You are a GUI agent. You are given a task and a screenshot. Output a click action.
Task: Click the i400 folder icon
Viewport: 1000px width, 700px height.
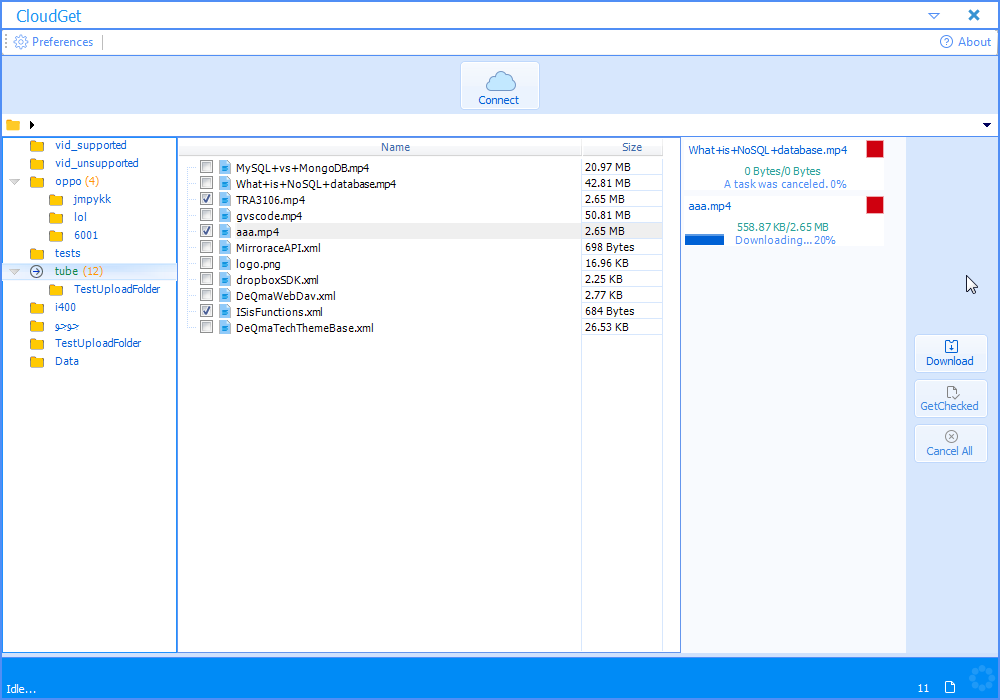(x=37, y=308)
